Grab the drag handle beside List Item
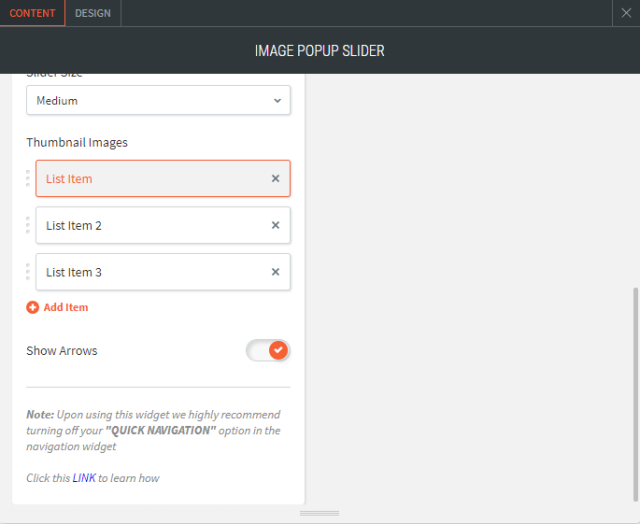The height and width of the screenshot is (524, 640). click(x=28, y=179)
